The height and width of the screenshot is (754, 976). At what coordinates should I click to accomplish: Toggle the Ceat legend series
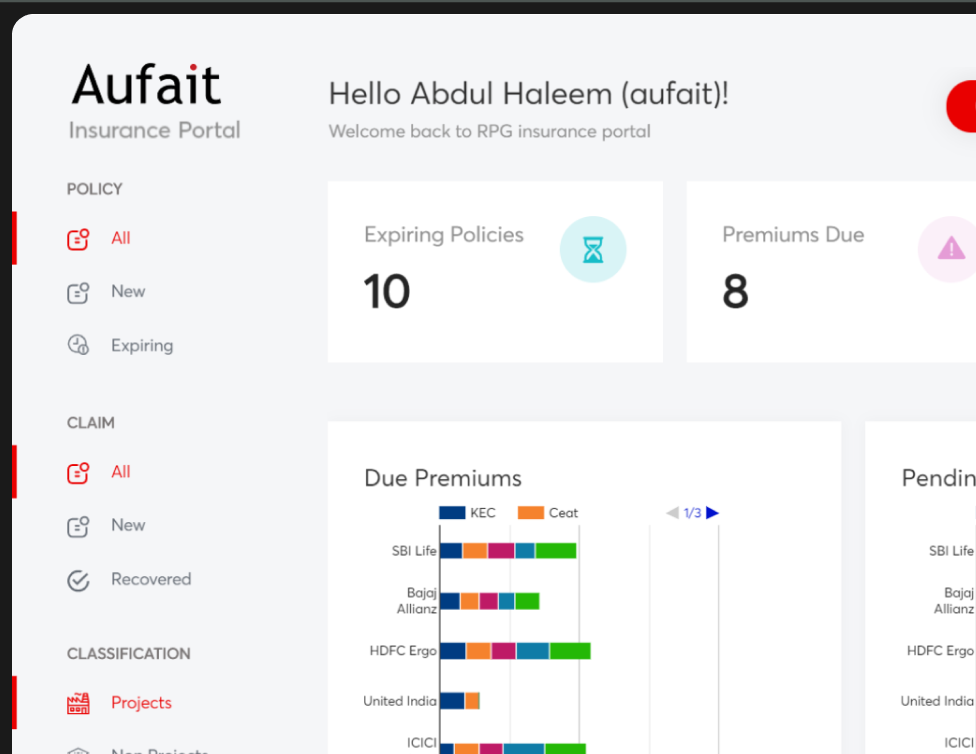click(x=547, y=513)
